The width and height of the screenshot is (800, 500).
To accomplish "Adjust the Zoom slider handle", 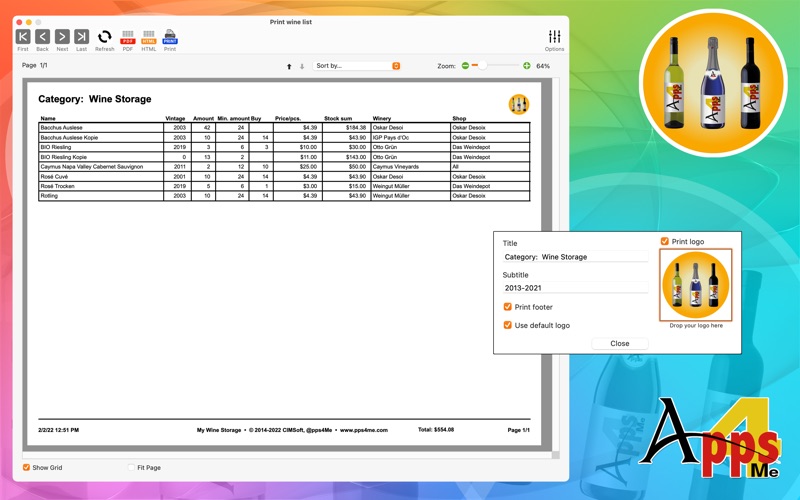I will point(482,65).
